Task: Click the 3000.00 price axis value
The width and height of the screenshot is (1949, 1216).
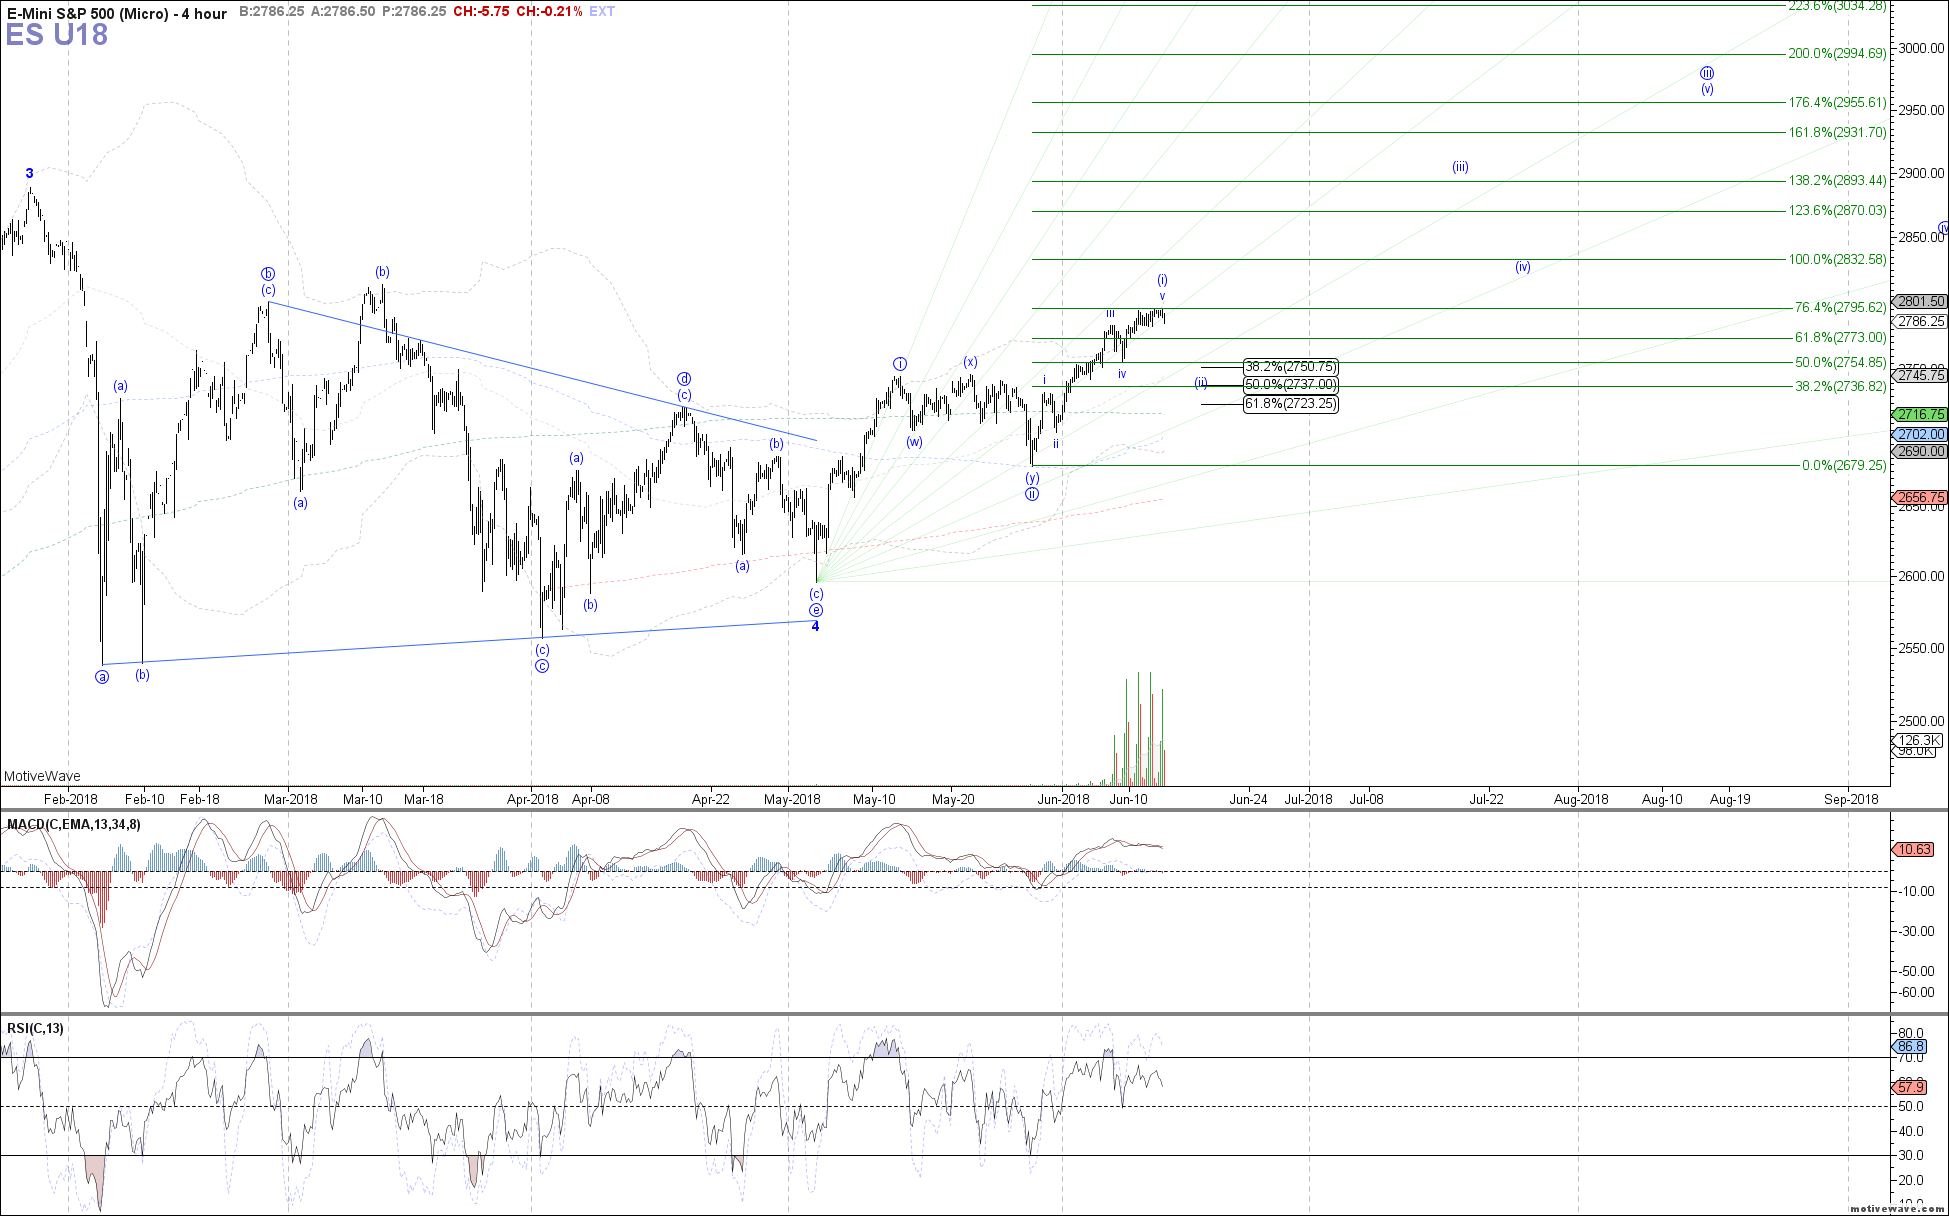Action: (x=1922, y=48)
